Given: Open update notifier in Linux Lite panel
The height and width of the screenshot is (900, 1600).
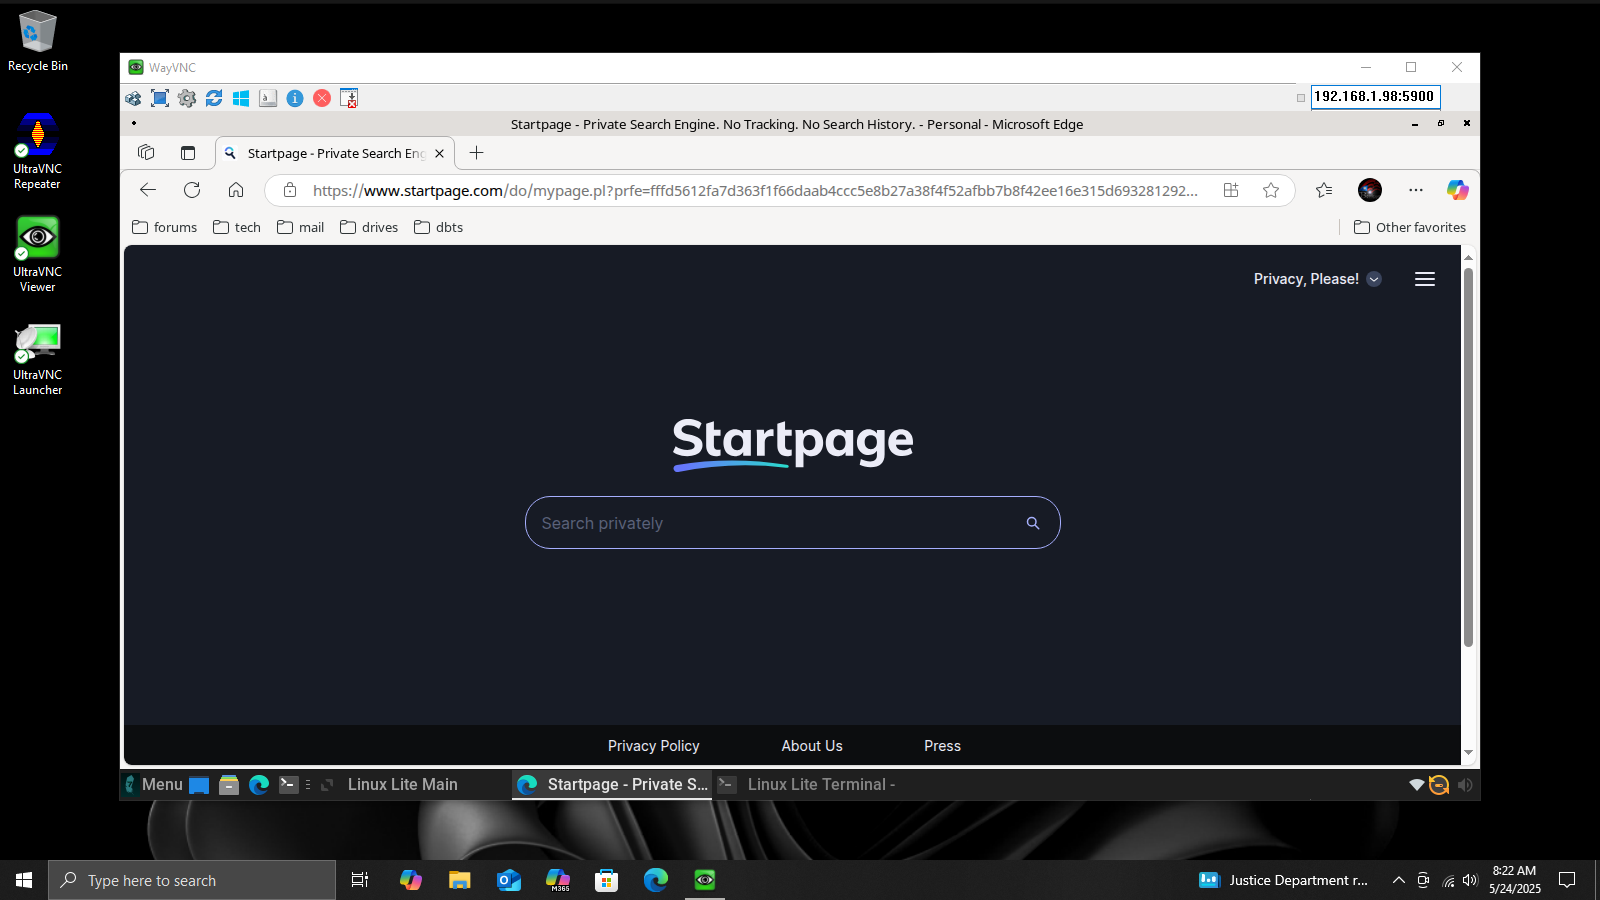Looking at the screenshot, I should [1439, 785].
